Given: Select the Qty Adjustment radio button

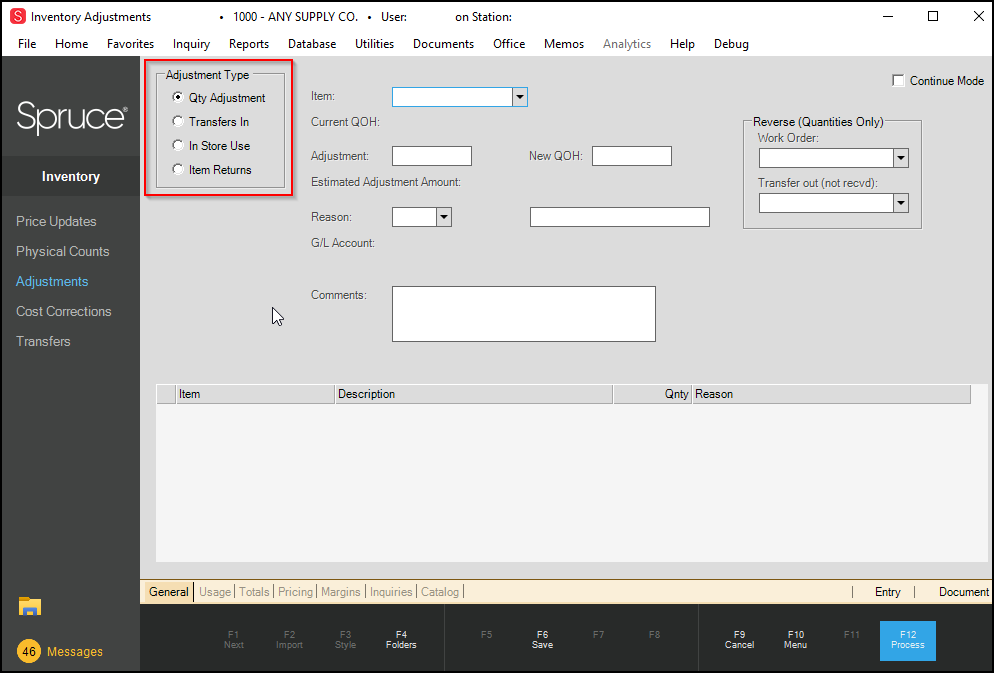Looking at the screenshot, I should coord(178,98).
